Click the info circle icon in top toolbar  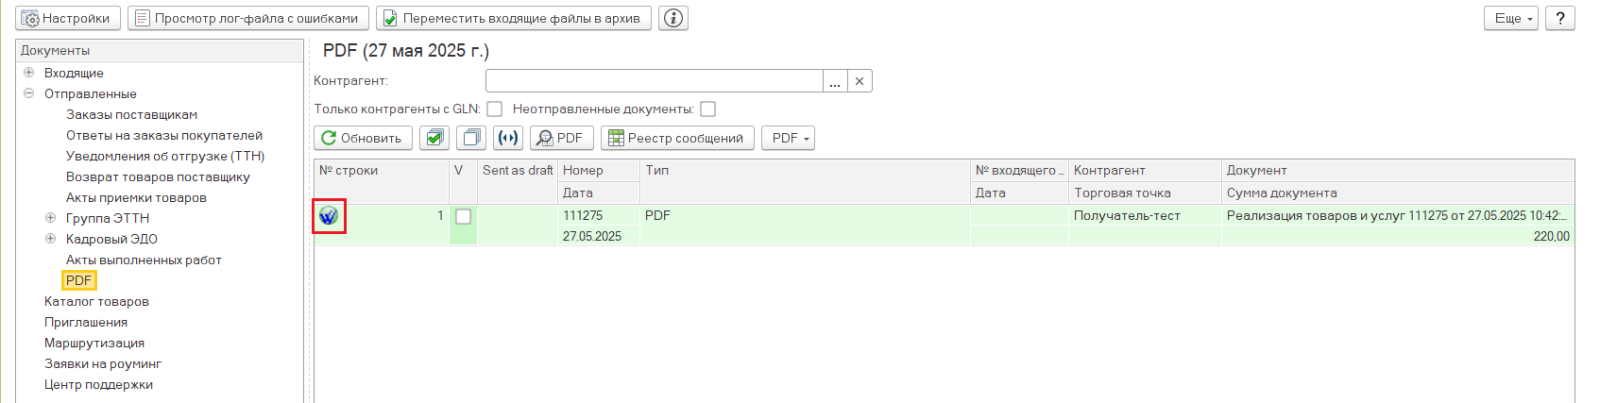(x=674, y=18)
